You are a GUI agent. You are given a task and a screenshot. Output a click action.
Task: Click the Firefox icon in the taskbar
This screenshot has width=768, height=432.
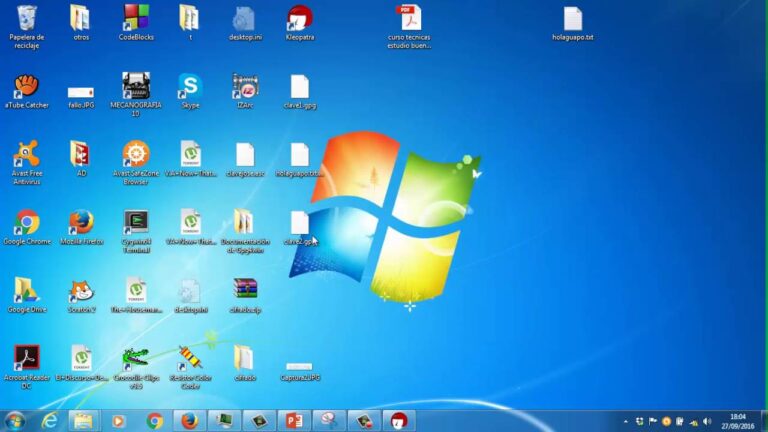tap(190, 421)
